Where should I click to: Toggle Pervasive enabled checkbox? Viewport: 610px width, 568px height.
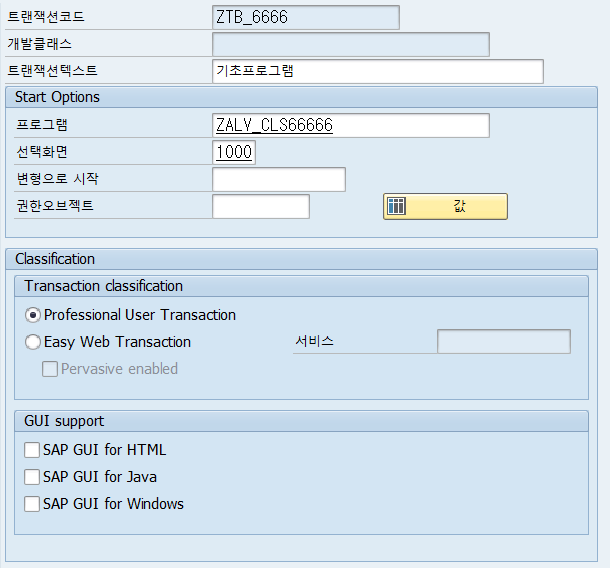tap(50, 369)
